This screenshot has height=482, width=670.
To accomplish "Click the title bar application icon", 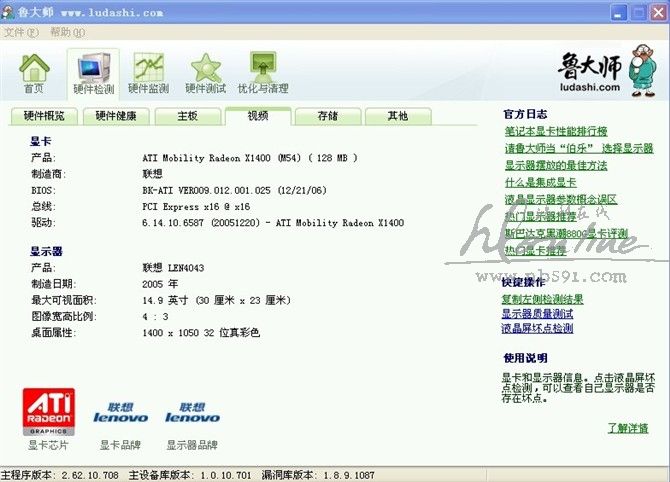I will click(8, 12).
